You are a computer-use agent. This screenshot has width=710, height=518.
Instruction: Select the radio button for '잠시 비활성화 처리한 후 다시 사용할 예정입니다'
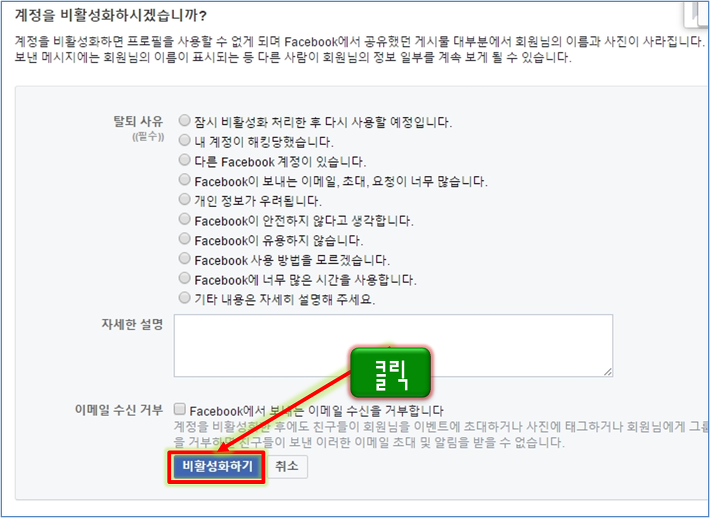184,120
